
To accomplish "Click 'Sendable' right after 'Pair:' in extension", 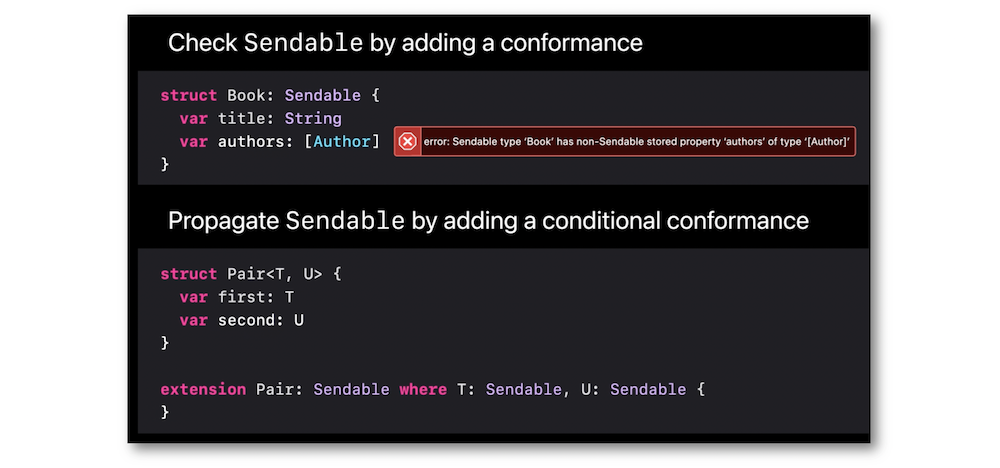I will [351, 389].
